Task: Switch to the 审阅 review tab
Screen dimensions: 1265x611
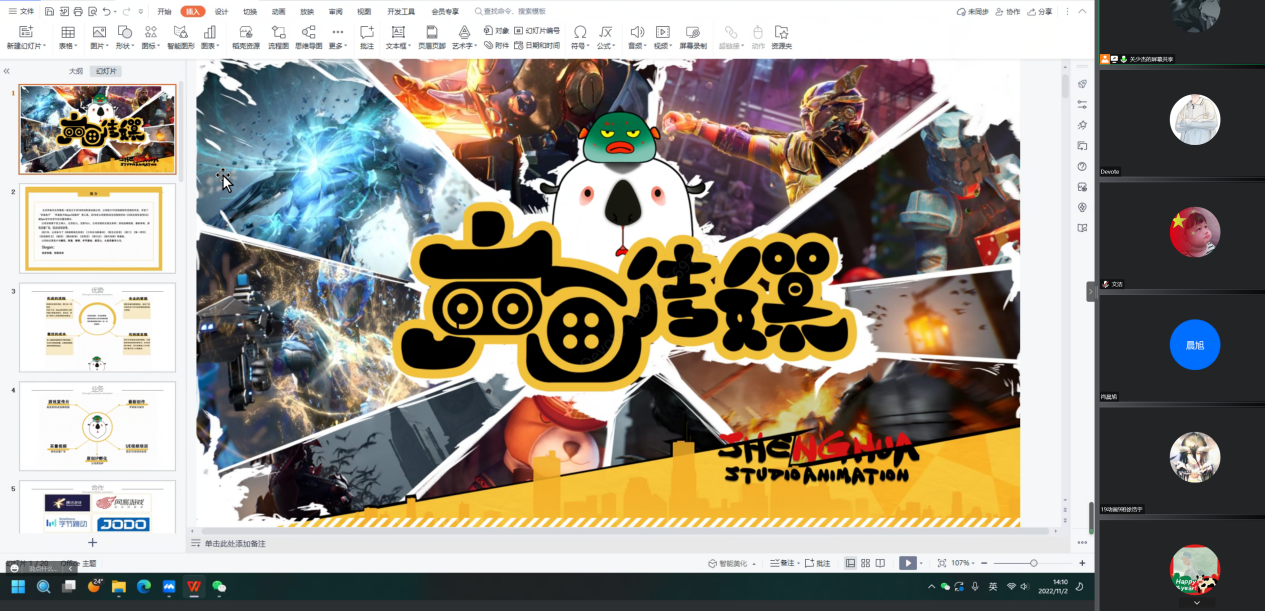Action: pos(335,11)
